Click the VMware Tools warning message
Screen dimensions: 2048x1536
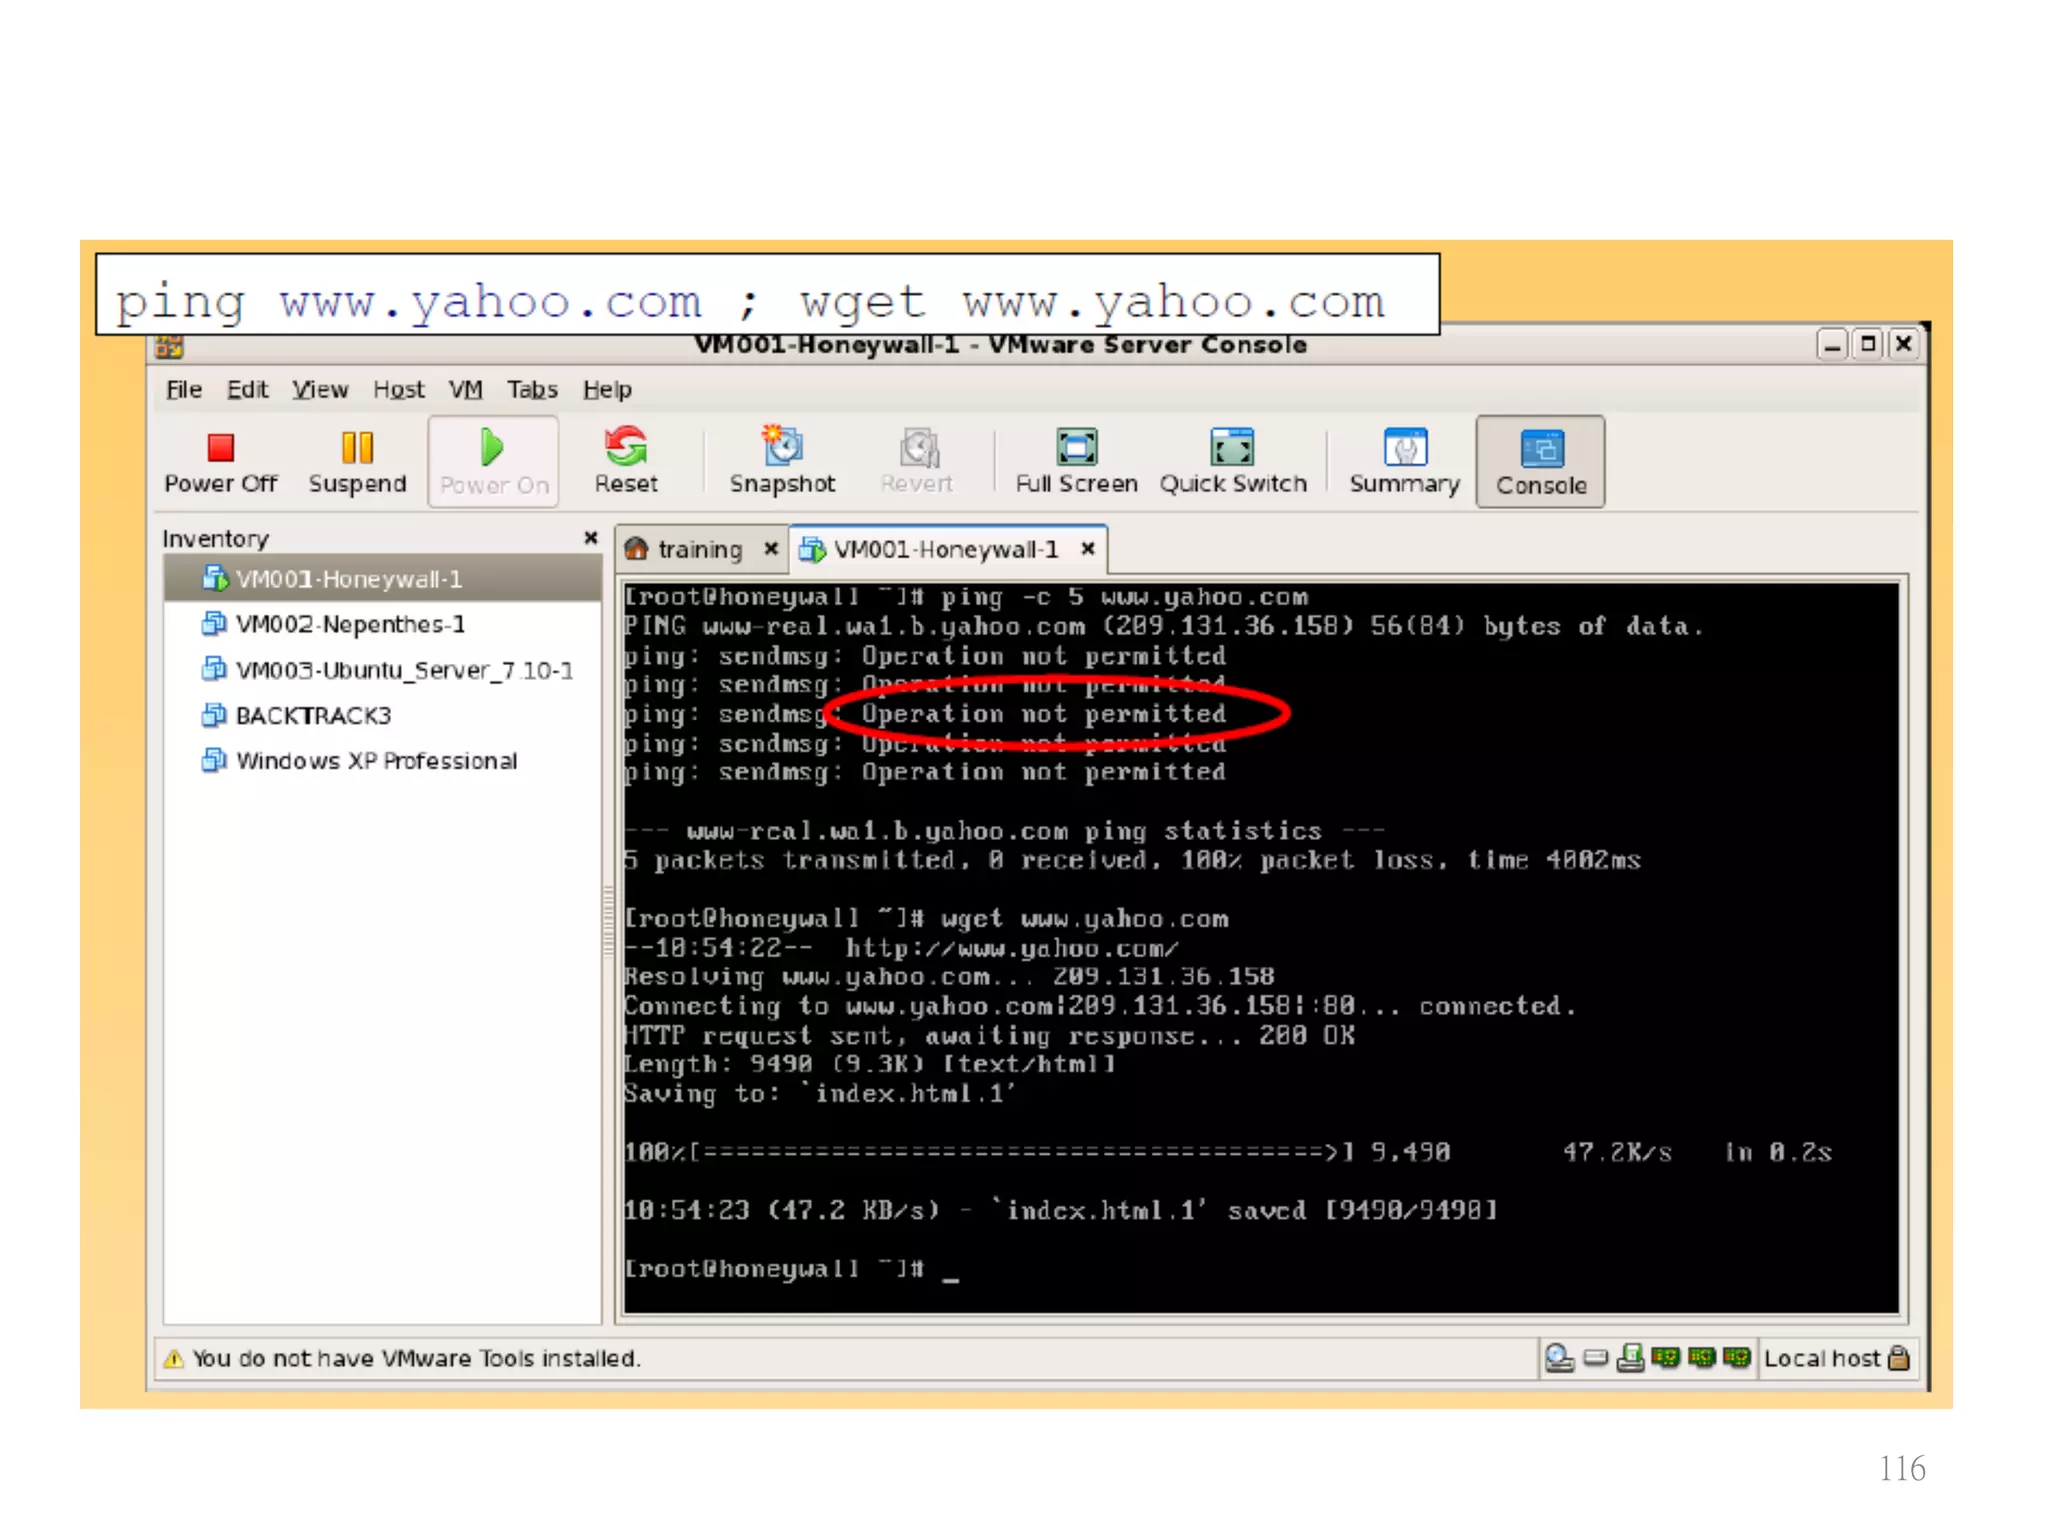pos(415,1358)
